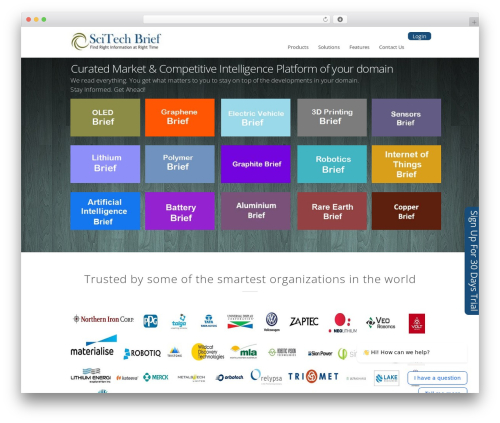Viewport: 500px width, 423px height.
Task: Click the TriMet logo
Action: click(313, 376)
